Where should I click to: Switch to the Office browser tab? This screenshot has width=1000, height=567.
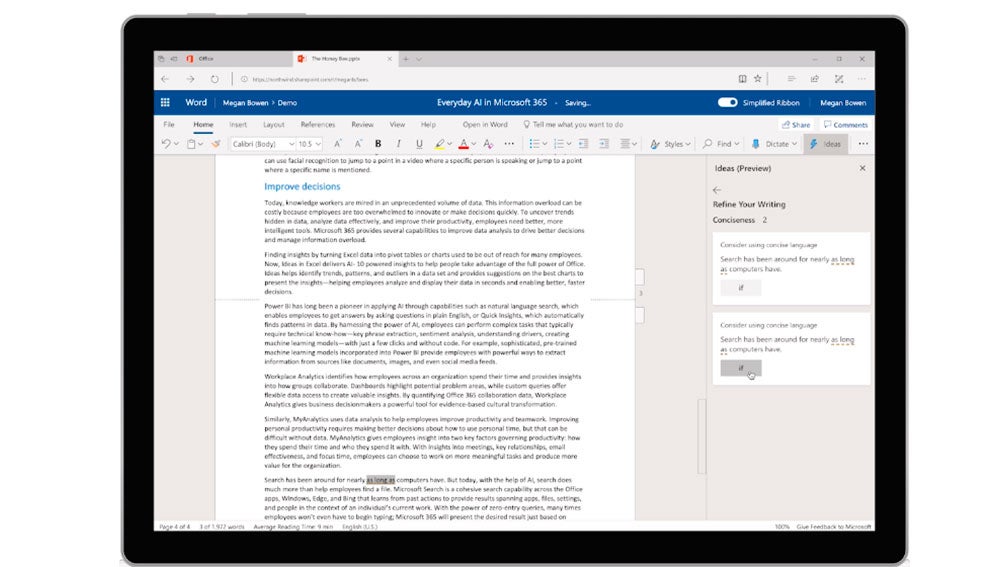pos(223,59)
